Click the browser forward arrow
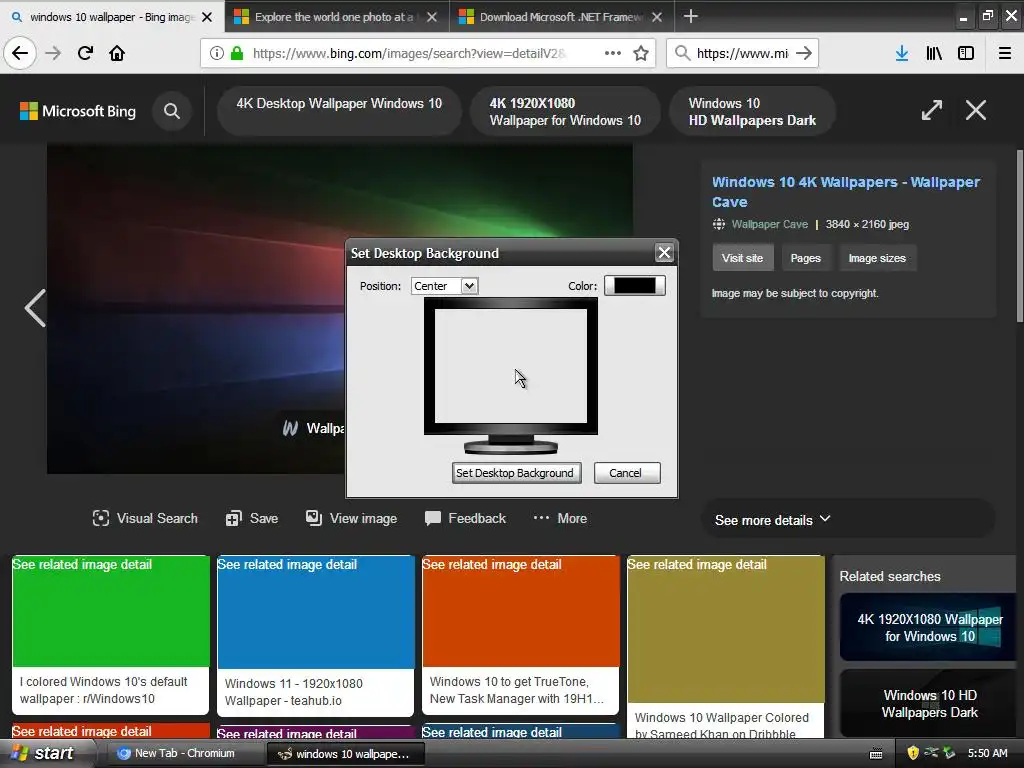The height and width of the screenshot is (768, 1024). (x=53, y=53)
